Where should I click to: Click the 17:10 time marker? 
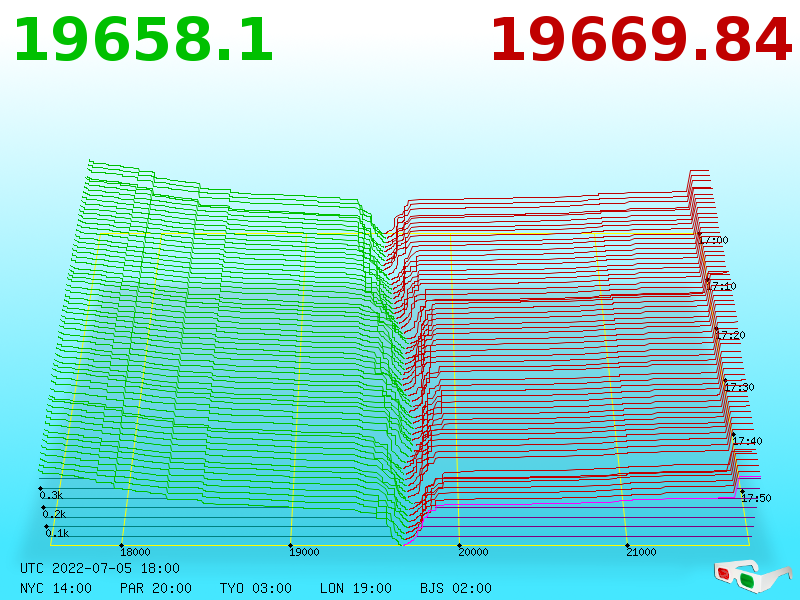click(x=721, y=286)
